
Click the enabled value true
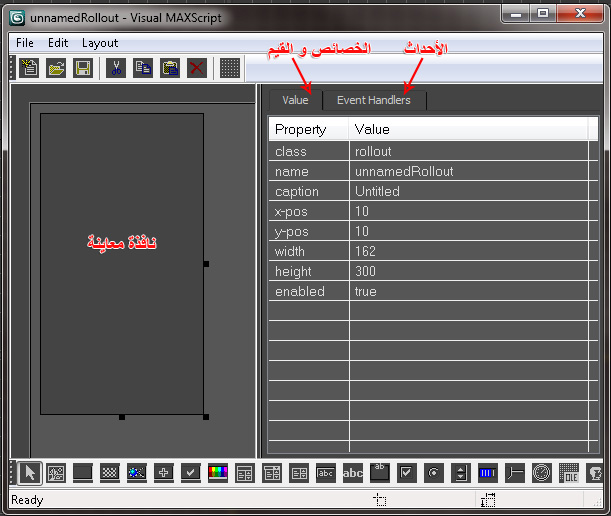468,291
